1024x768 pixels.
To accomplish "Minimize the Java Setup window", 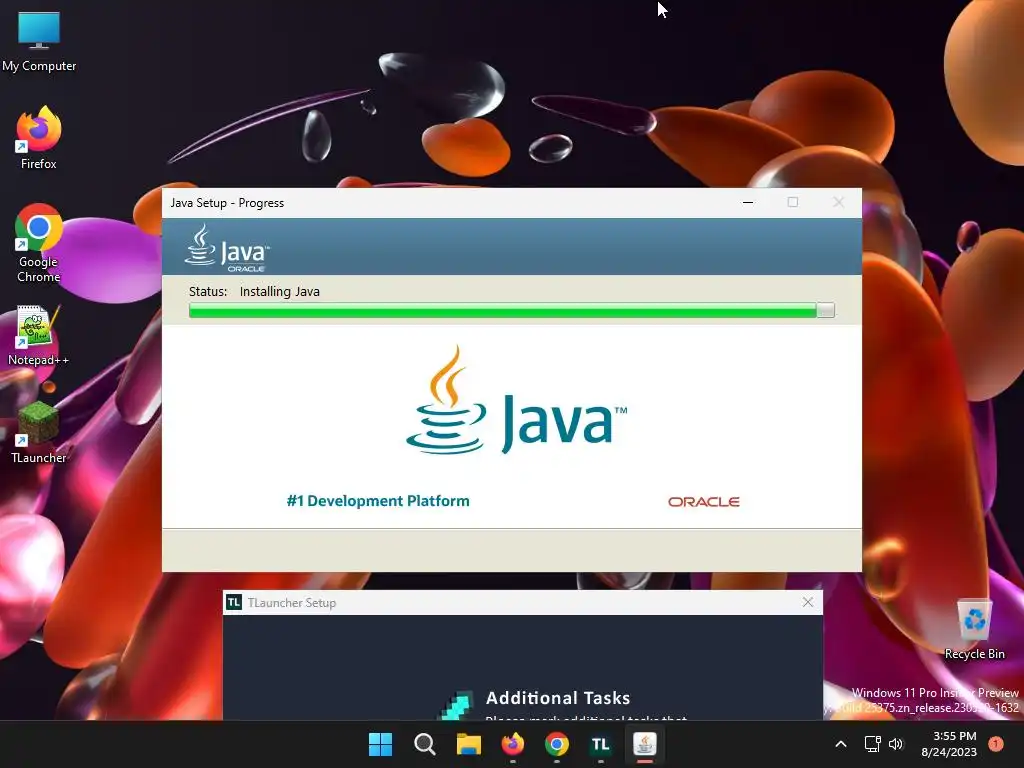I will 748,202.
